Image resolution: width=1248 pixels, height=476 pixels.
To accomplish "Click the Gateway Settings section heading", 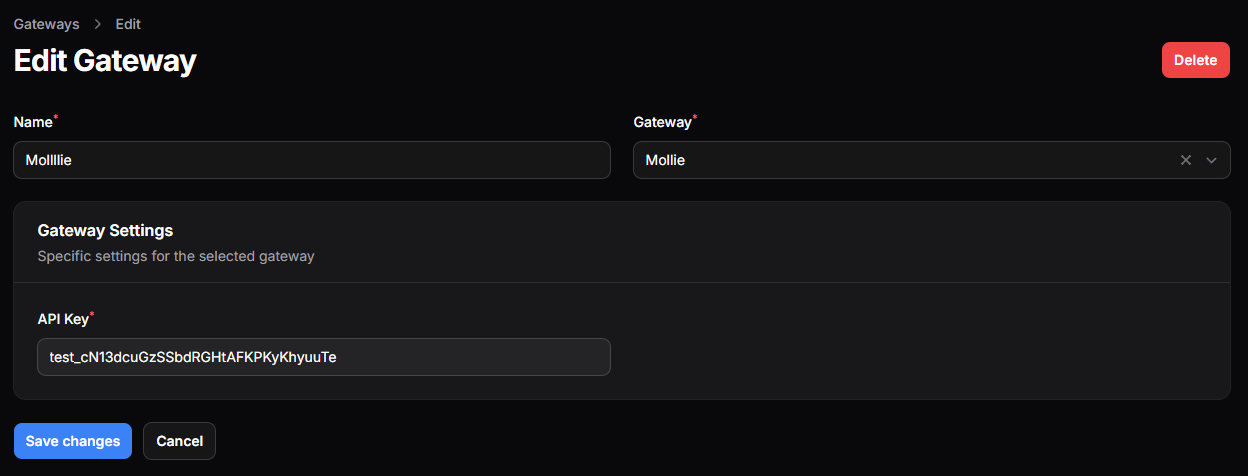I will pyautogui.click(x=105, y=231).
